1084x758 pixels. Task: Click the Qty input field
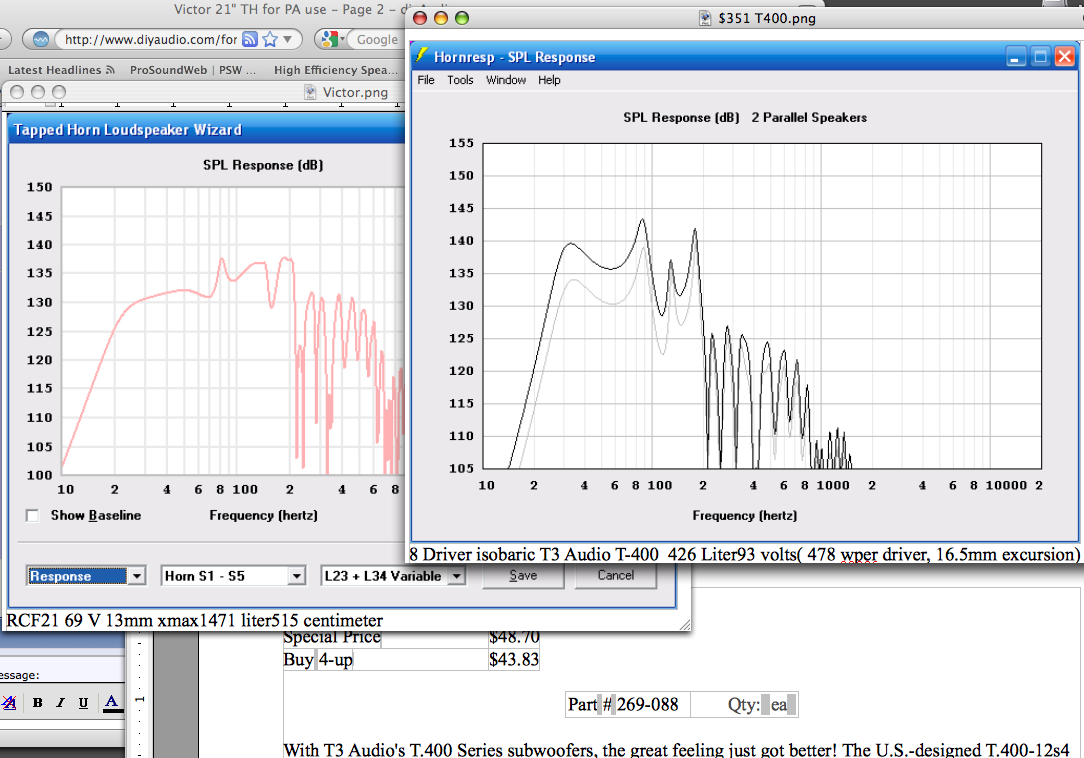click(778, 705)
